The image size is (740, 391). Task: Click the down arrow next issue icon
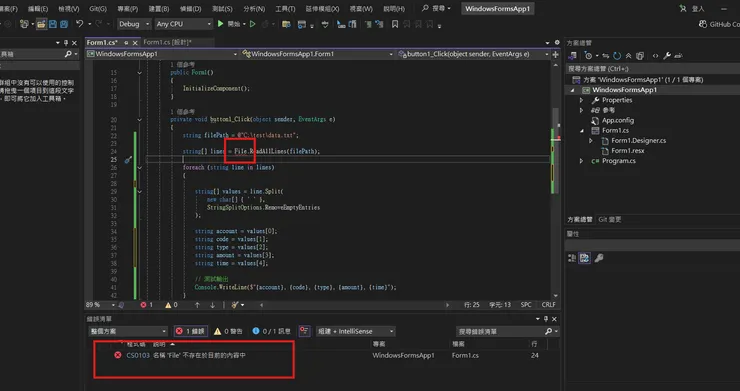point(212,305)
